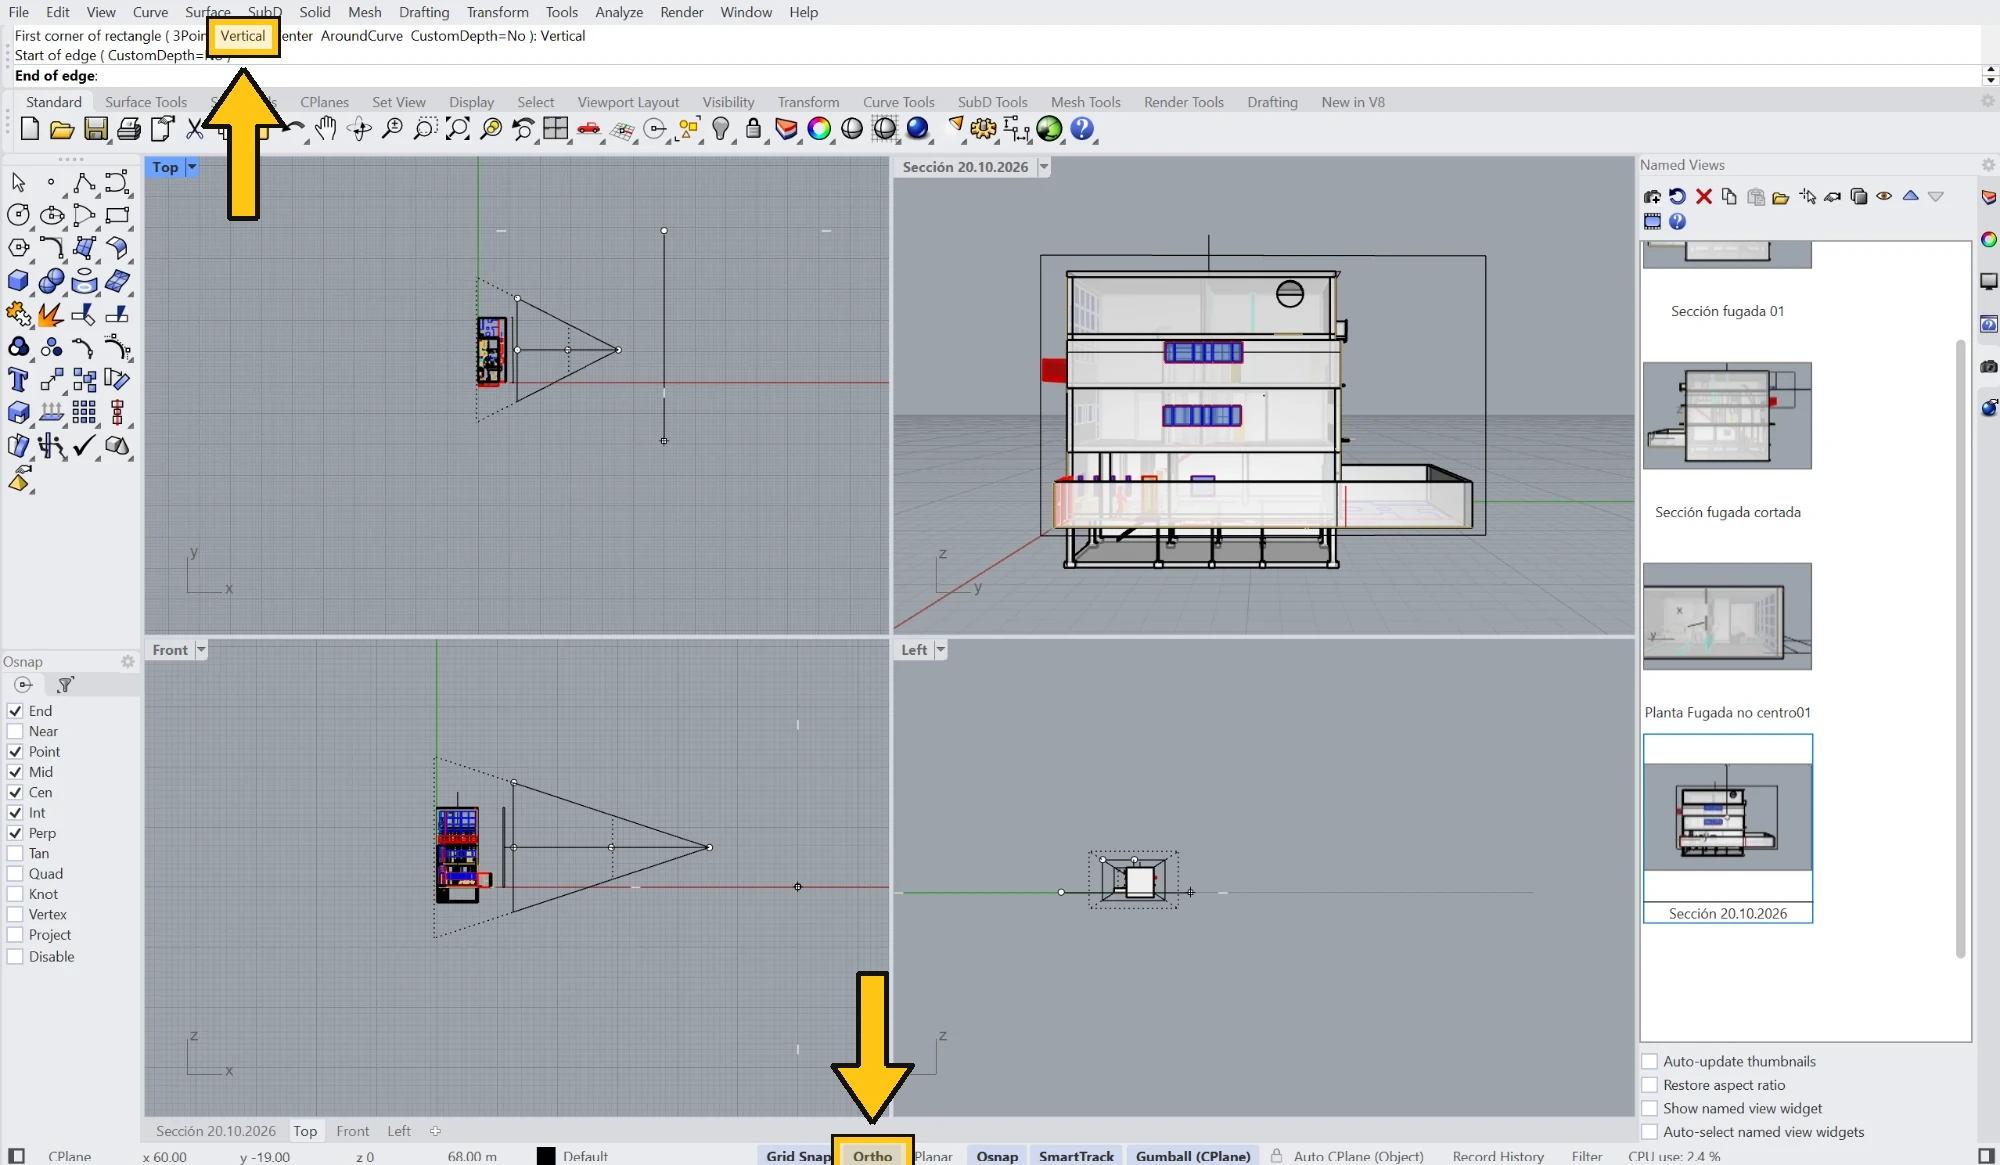Click the black Default layer color swatch
Image resolution: width=2000 pixels, height=1165 pixels.
pos(546,1156)
